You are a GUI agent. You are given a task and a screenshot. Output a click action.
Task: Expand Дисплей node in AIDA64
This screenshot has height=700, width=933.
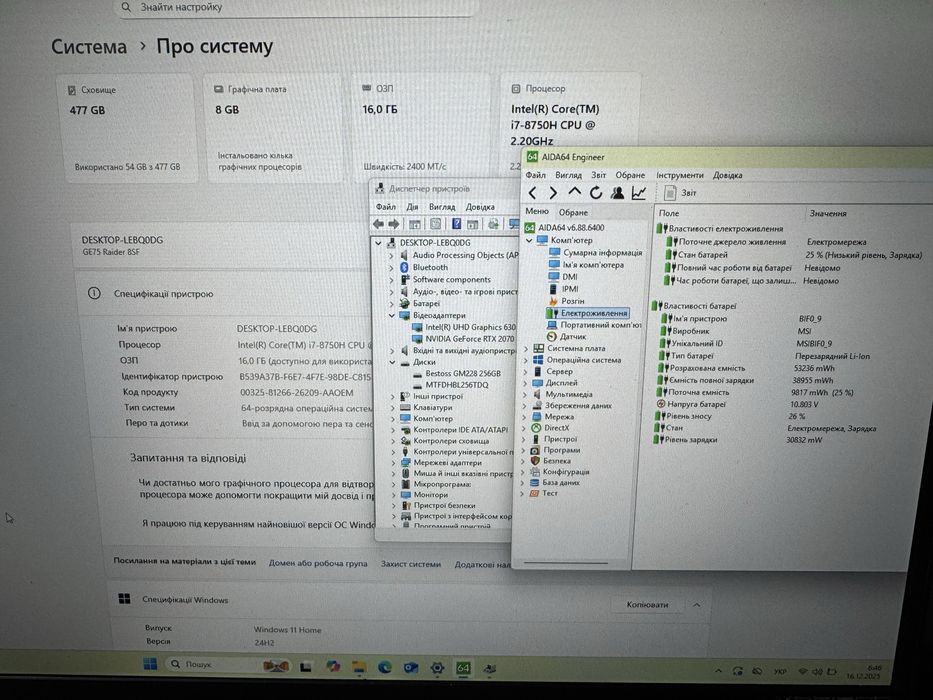click(x=525, y=383)
